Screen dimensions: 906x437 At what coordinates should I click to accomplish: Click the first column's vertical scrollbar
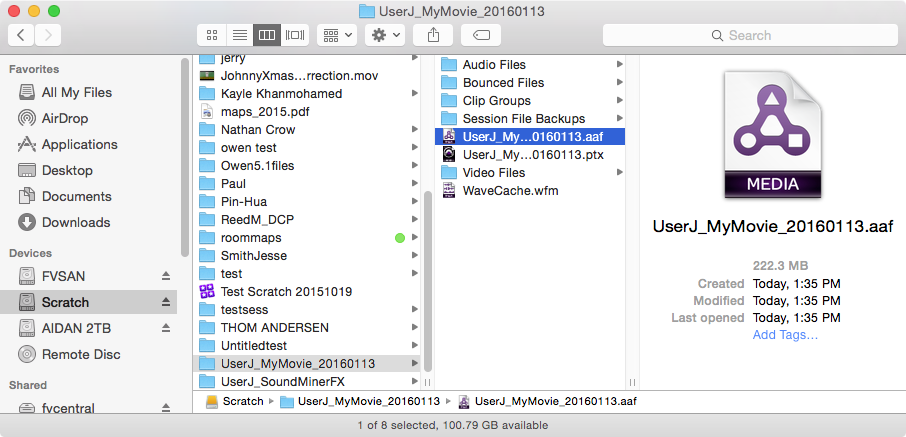tap(428, 281)
